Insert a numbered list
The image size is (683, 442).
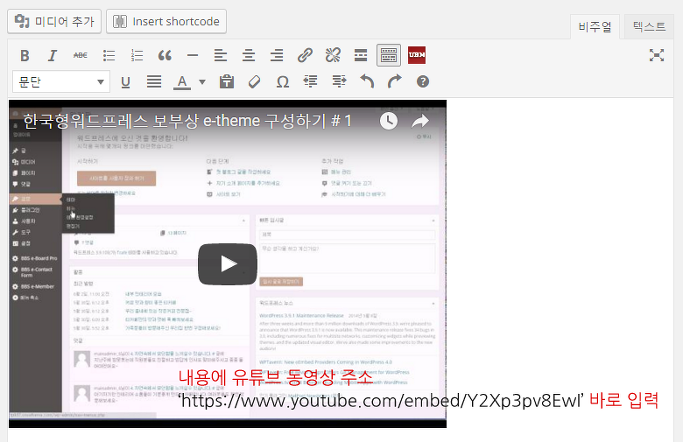pyautogui.click(x=137, y=55)
